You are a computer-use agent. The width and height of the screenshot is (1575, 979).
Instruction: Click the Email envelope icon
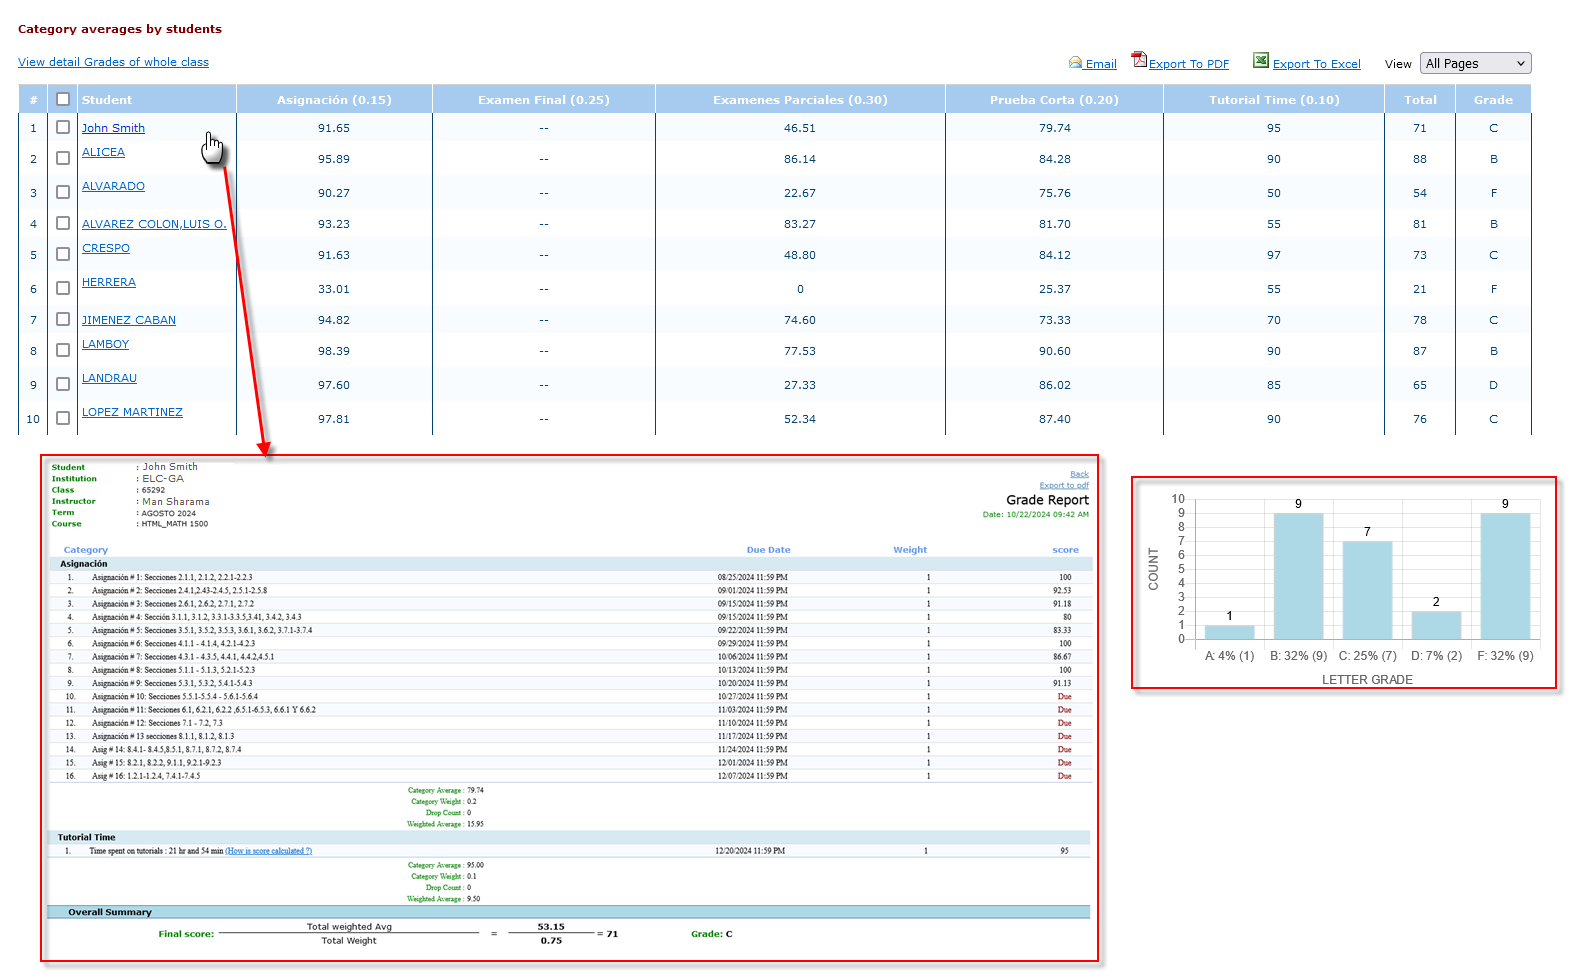[1075, 63]
